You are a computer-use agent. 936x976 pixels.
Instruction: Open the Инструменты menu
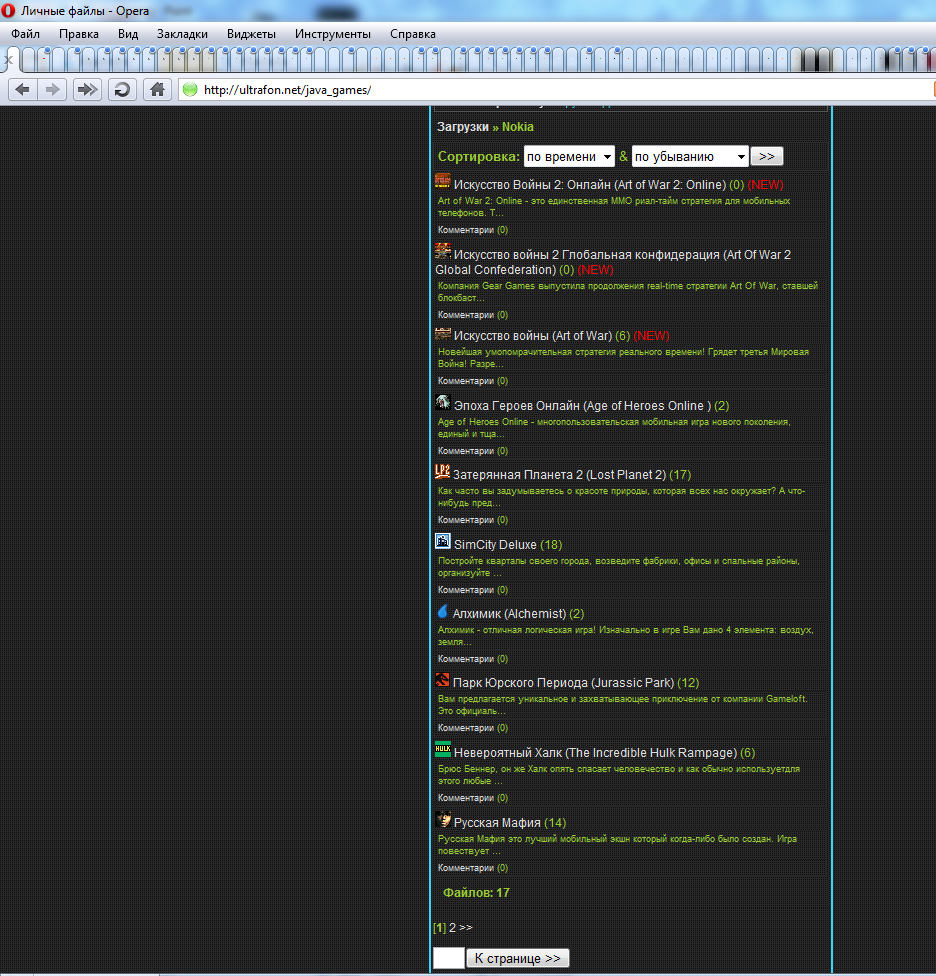coord(332,34)
